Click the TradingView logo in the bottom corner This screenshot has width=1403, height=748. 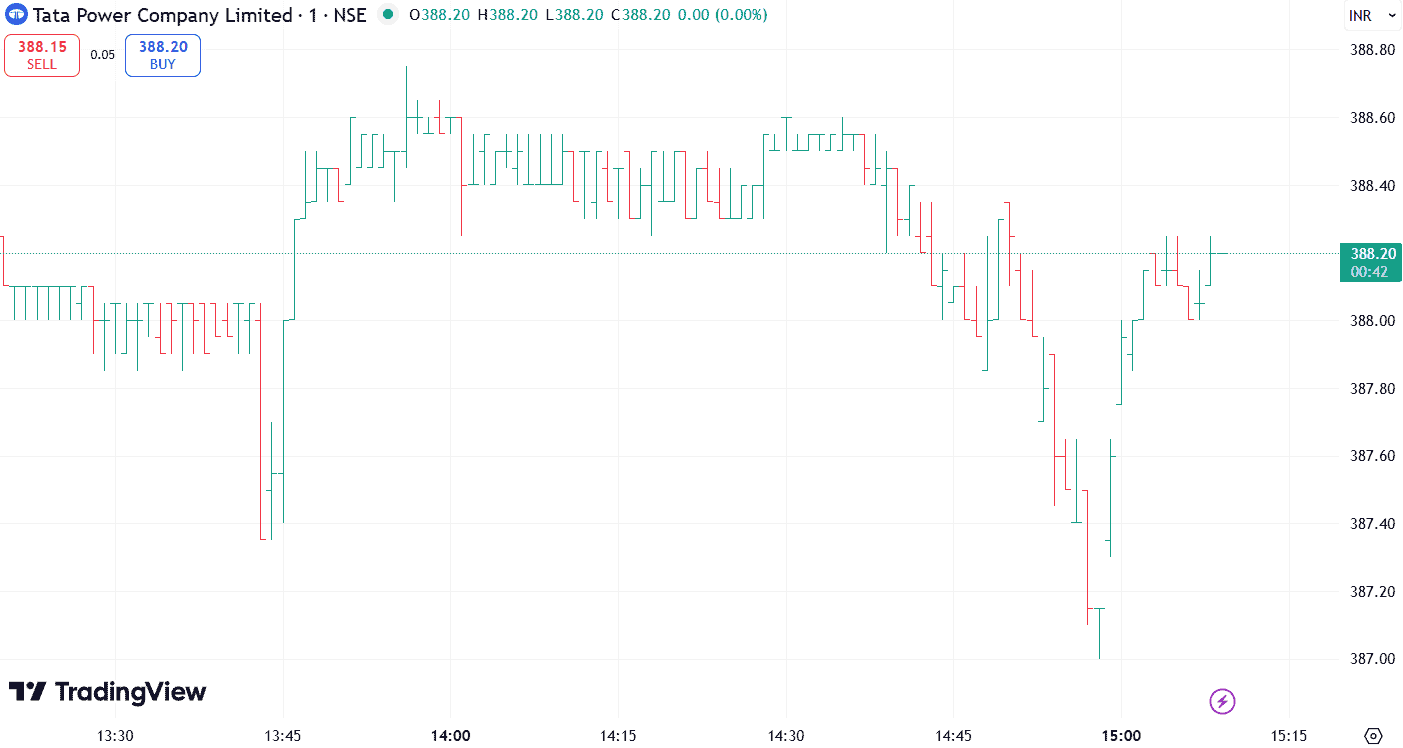105,692
